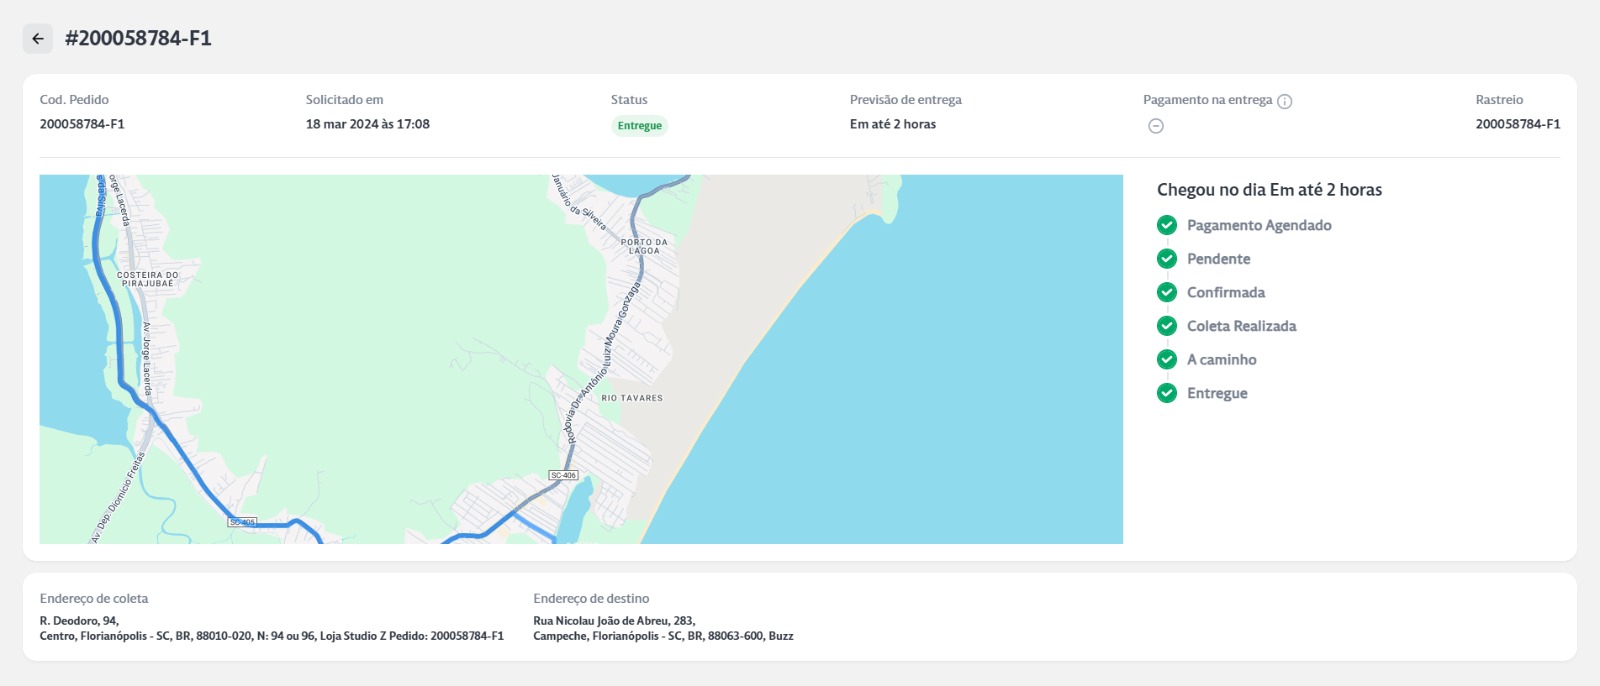1600x686 pixels.
Task: Click the Pendente green check icon
Action: click(1167, 259)
